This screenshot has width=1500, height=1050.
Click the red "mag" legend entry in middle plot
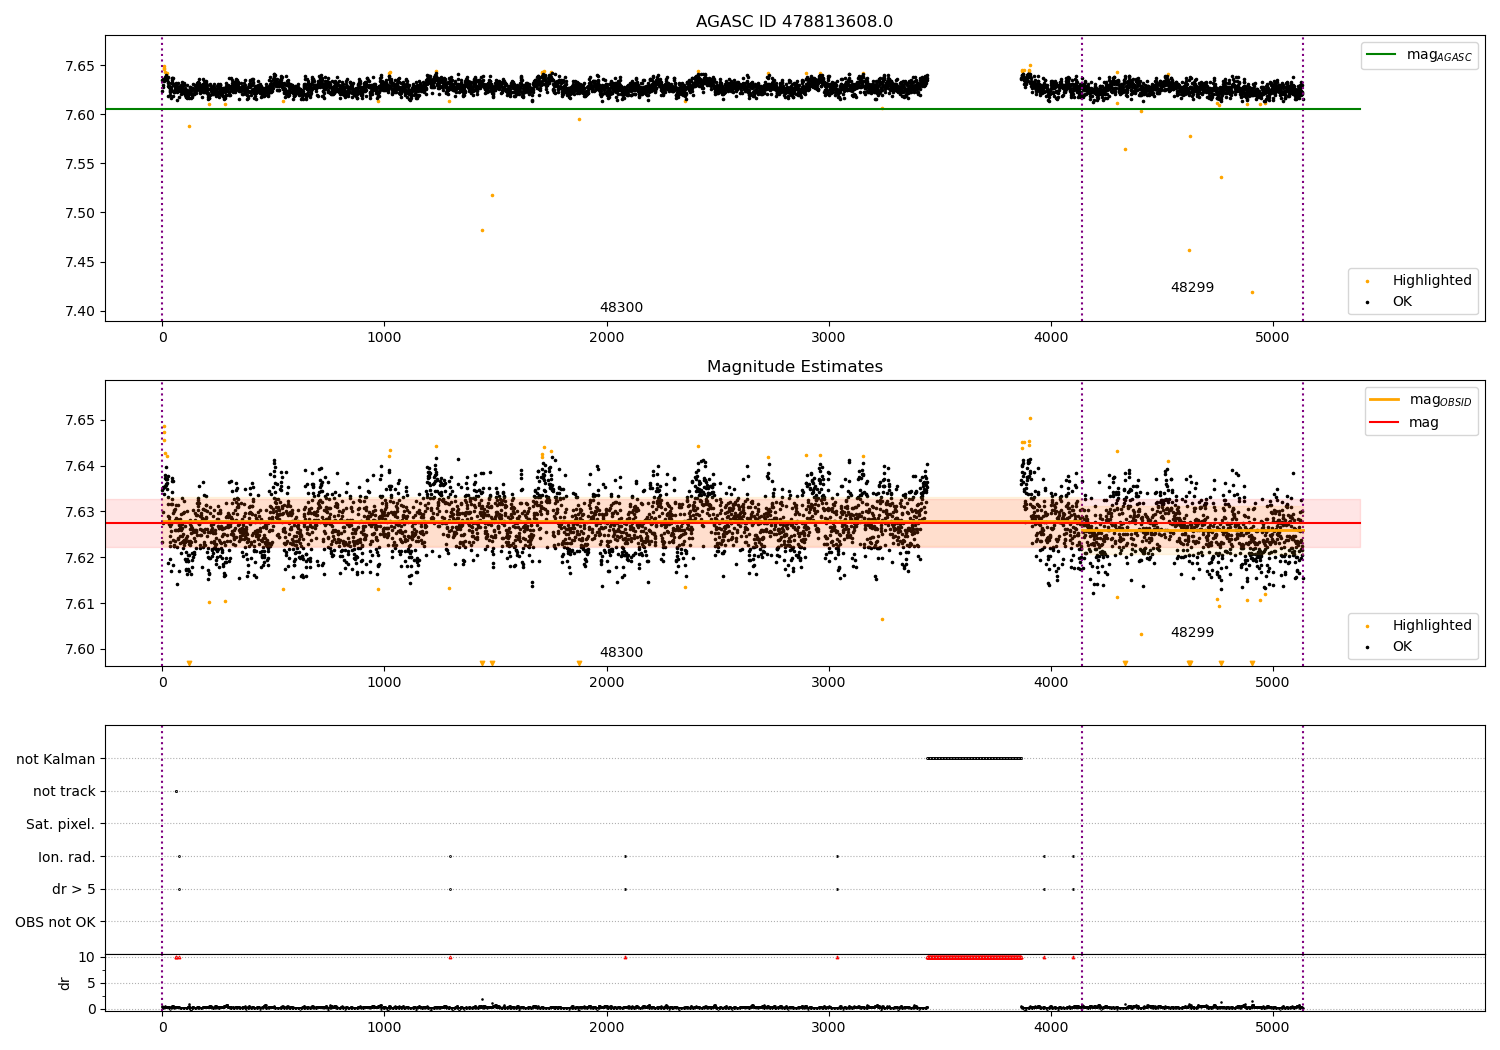(1404, 423)
